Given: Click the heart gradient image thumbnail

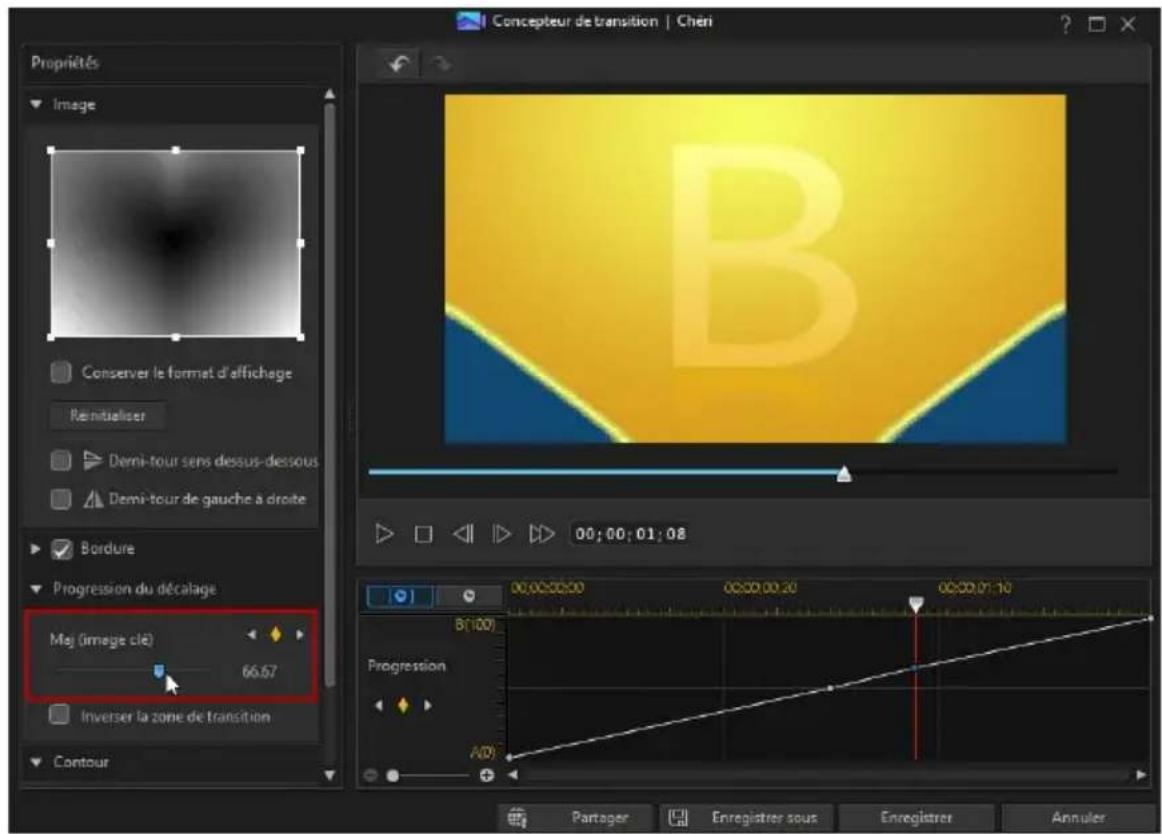Looking at the screenshot, I should [176, 243].
